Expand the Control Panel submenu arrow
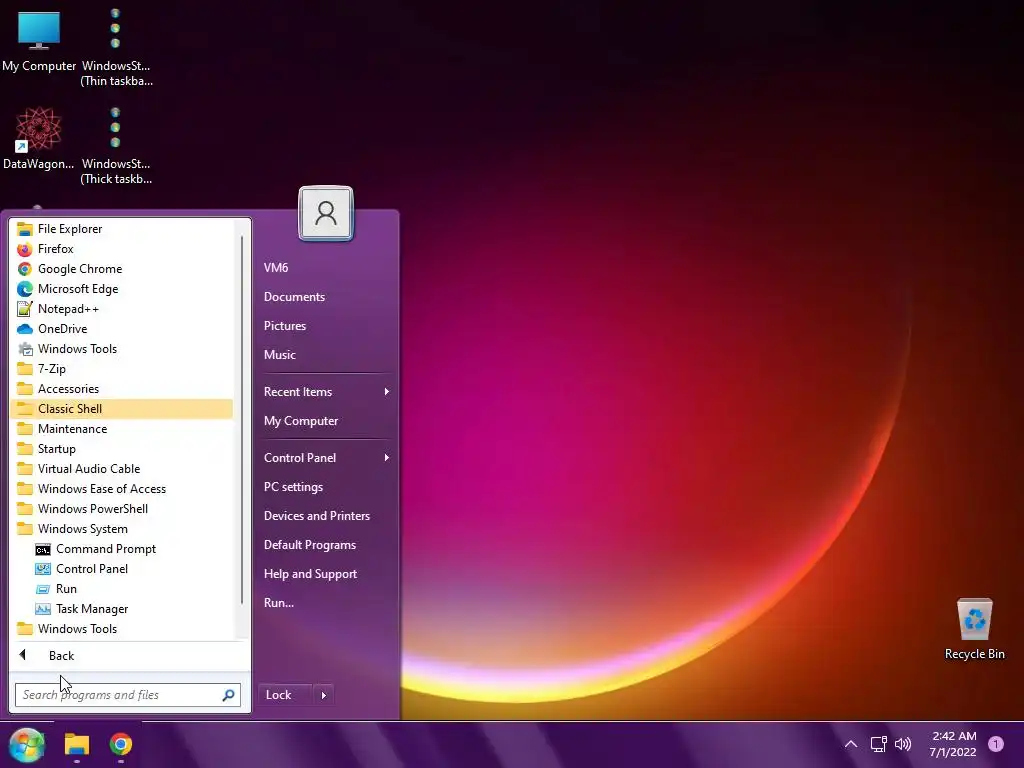This screenshot has width=1024, height=768. tap(387, 458)
